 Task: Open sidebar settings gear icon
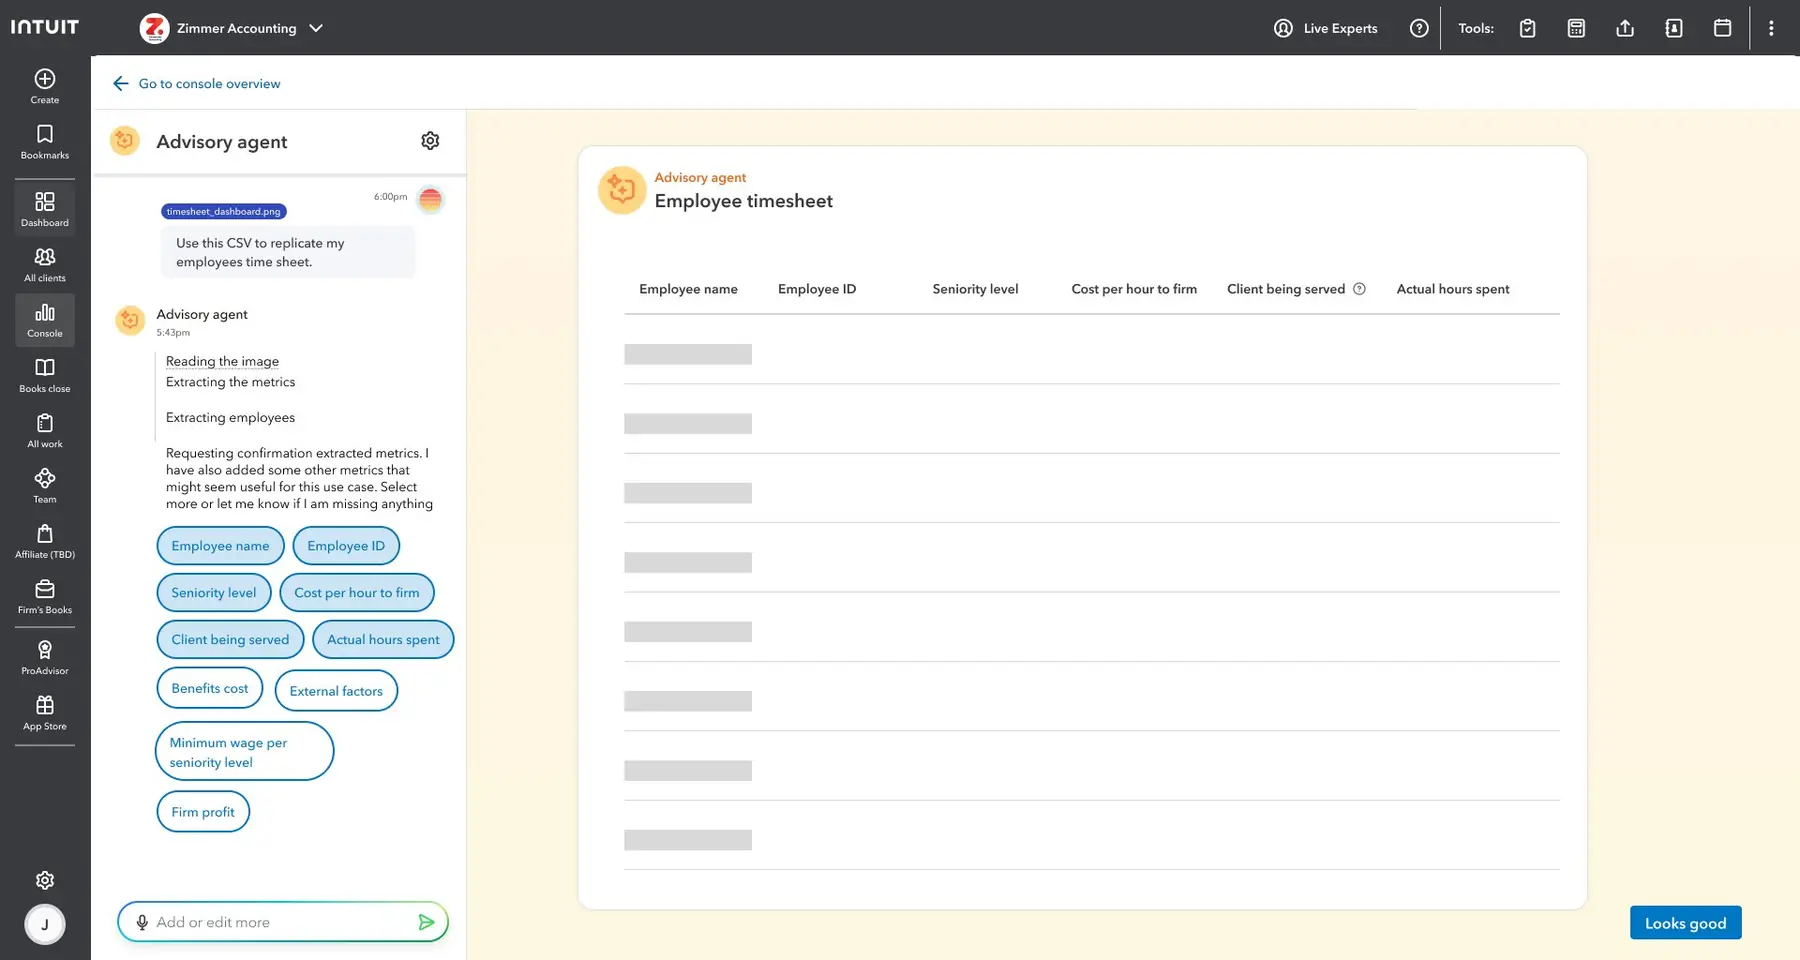click(x=45, y=880)
